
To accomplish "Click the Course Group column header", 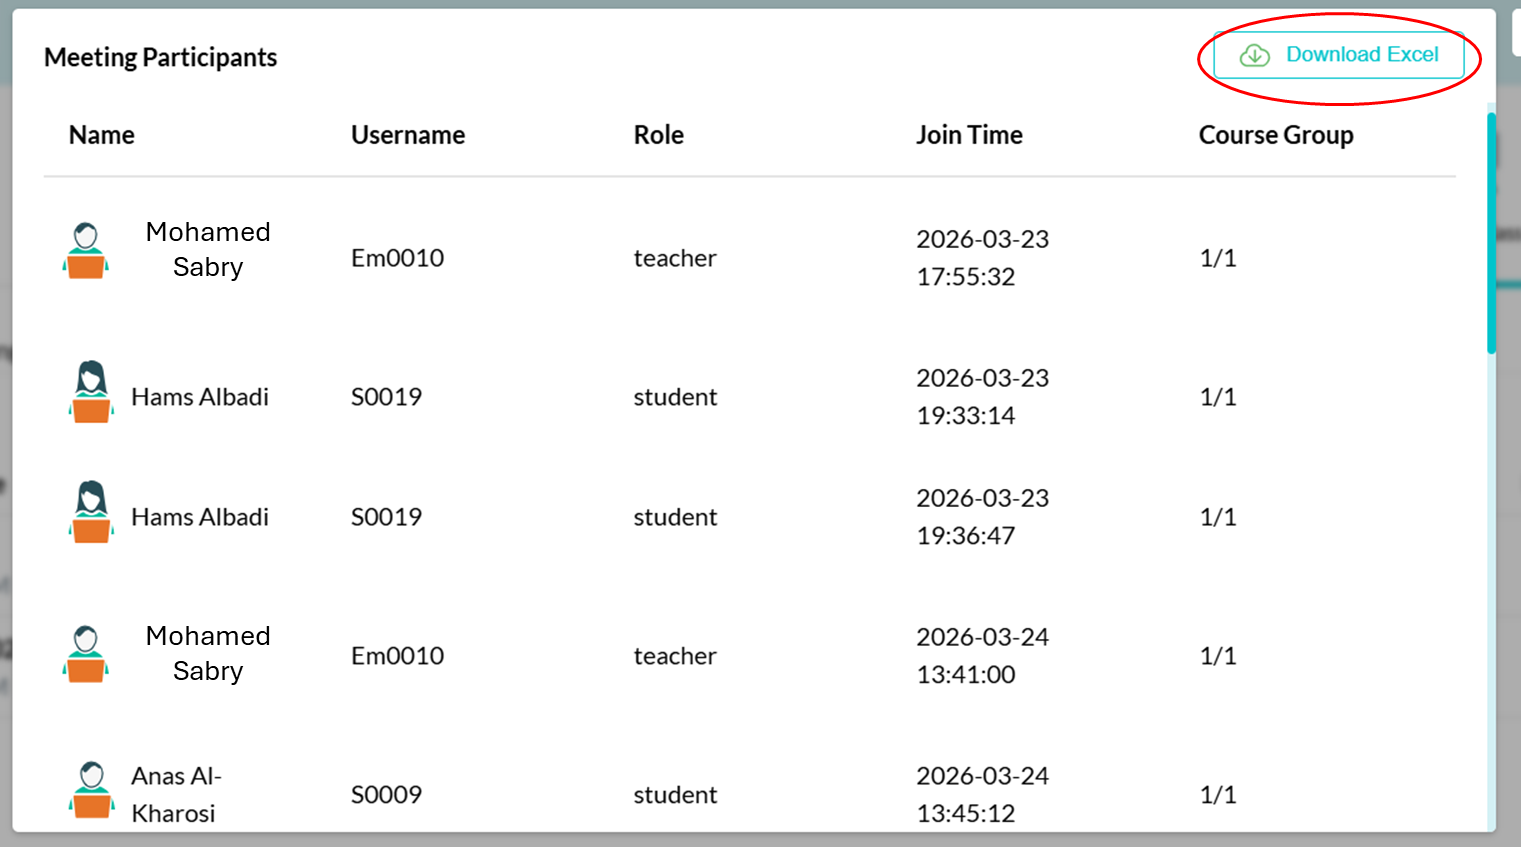I will [x=1276, y=135].
